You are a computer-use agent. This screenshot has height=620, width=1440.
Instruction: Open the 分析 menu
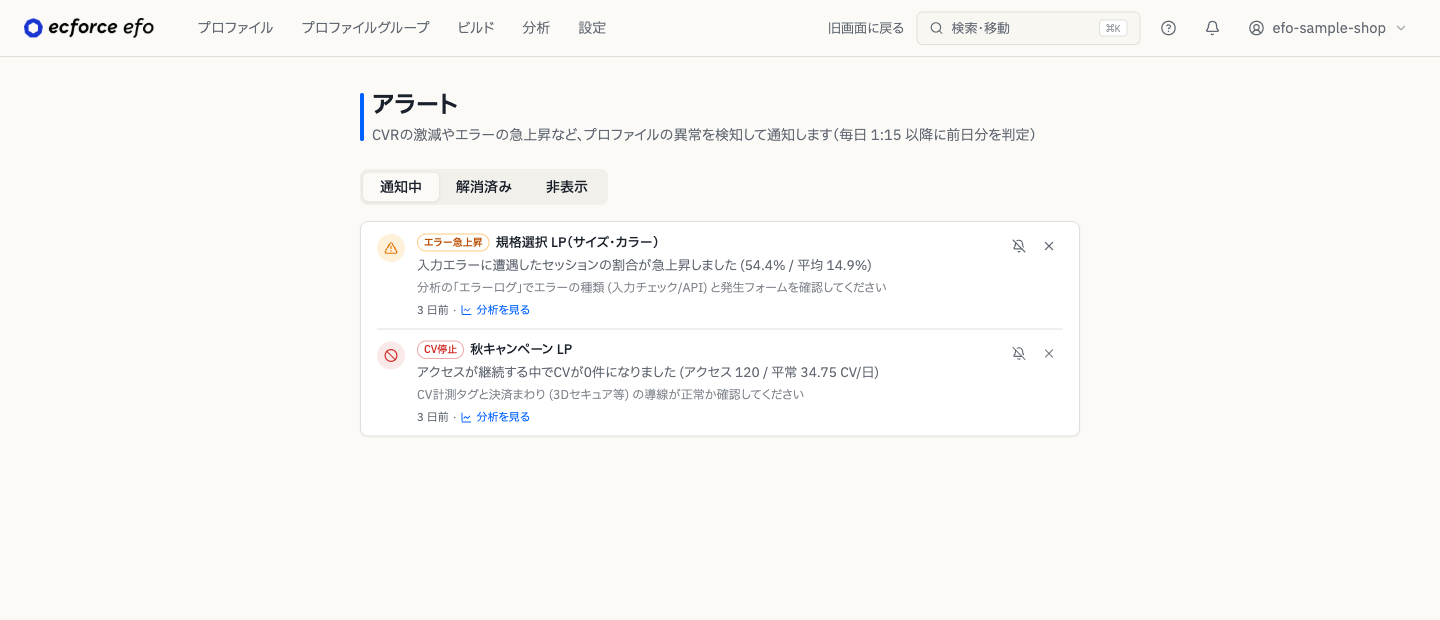(536, 28)
